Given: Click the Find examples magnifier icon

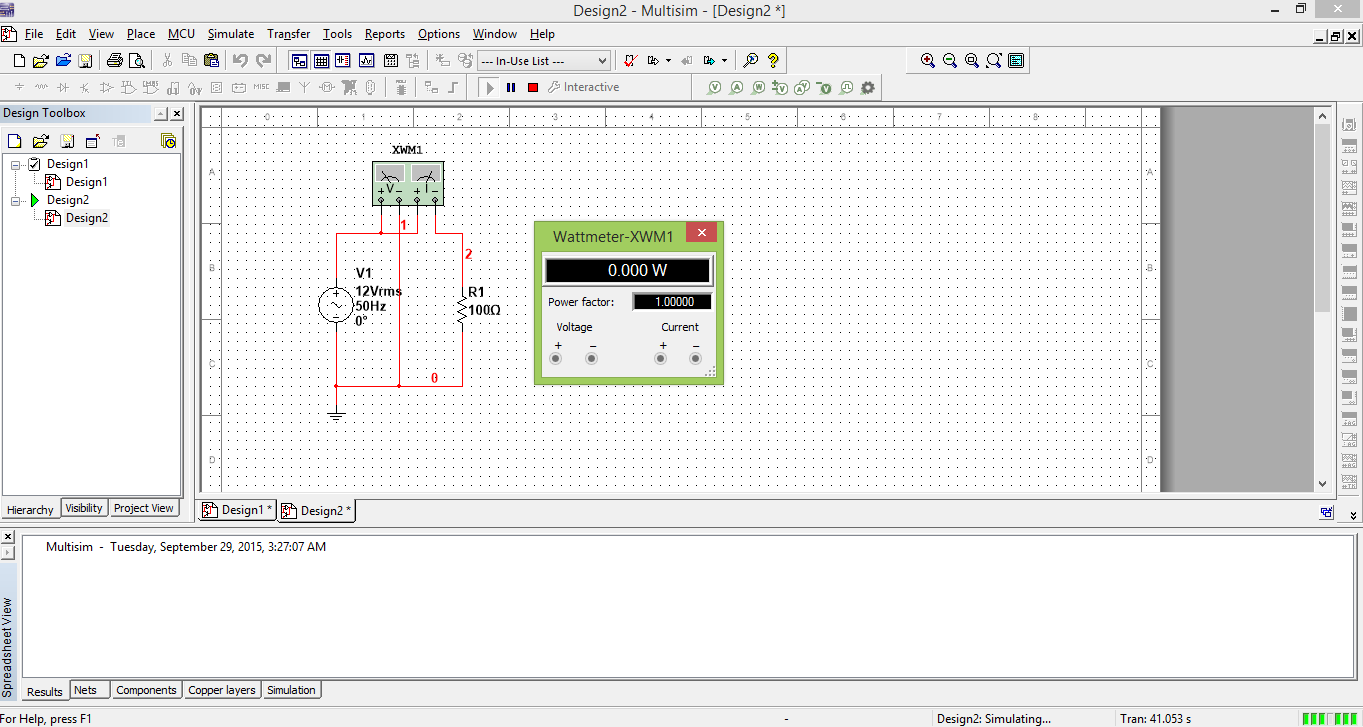Looking at the screenshot, I should coord(751,61).
